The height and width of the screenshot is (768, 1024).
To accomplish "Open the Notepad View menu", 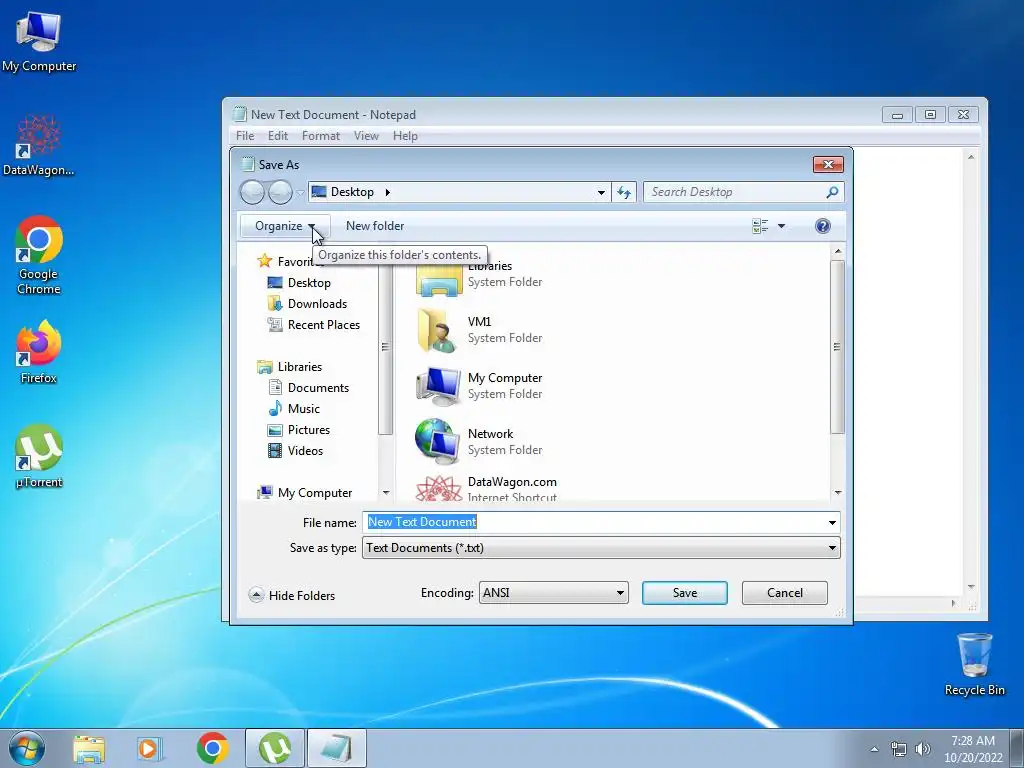I will pos(366,136).
